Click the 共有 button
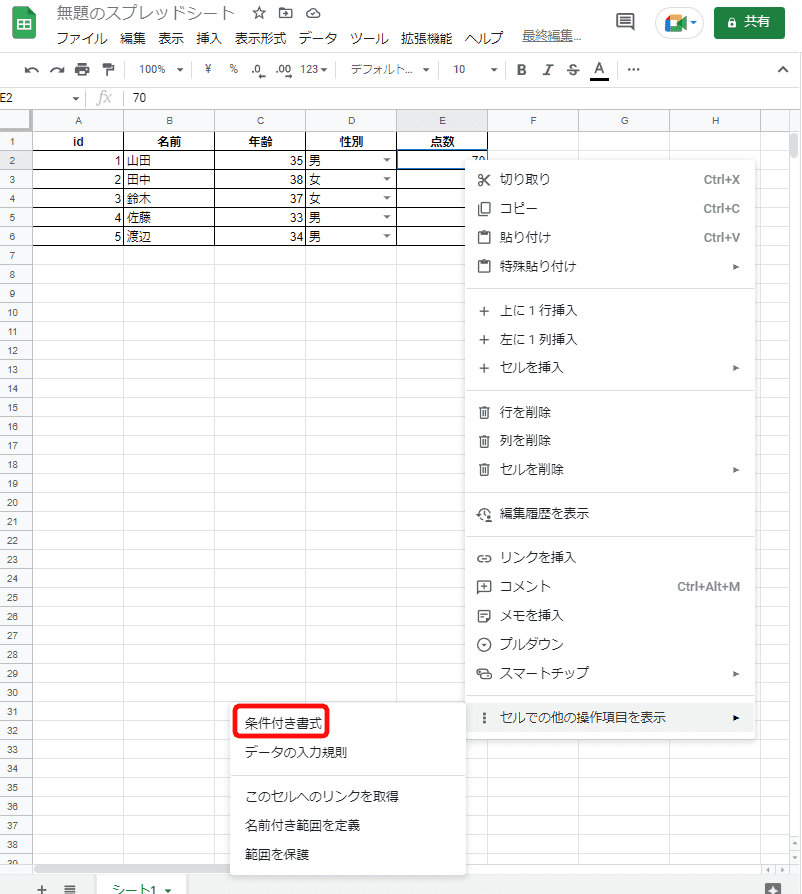The width and height of the screenshot is (802, 894). [x=749, y=21]
